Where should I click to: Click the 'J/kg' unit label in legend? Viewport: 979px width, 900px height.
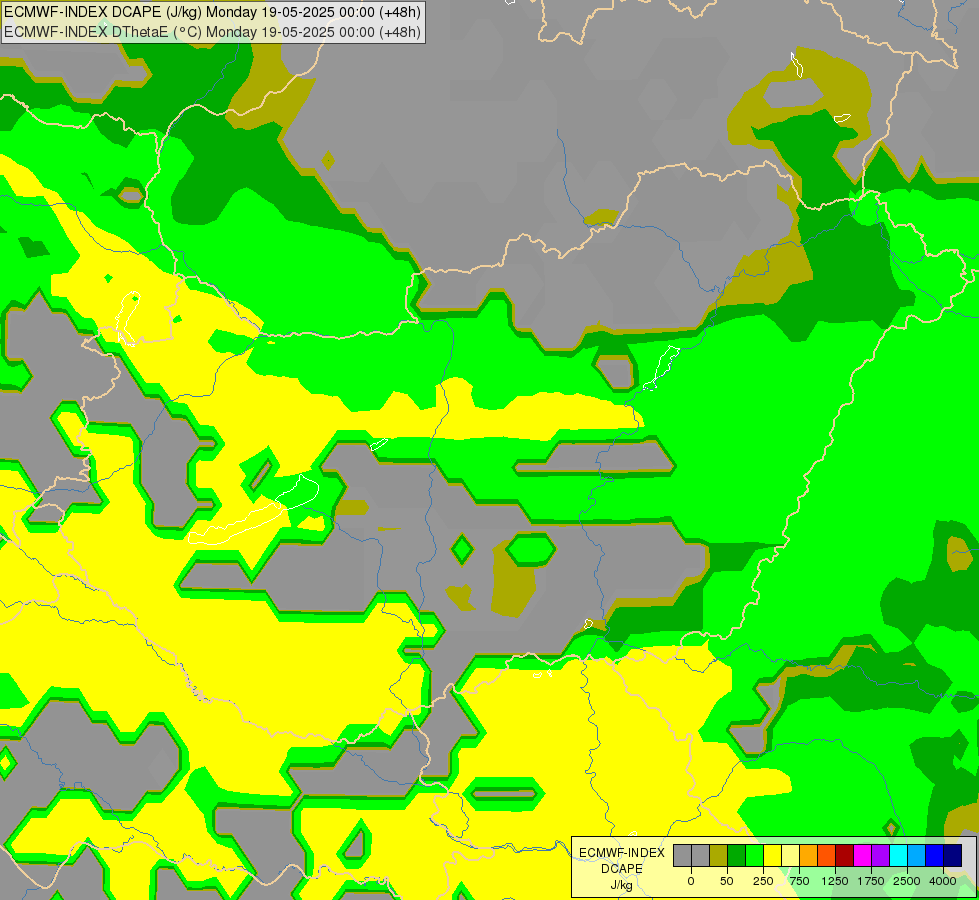[x=621, y=885]
